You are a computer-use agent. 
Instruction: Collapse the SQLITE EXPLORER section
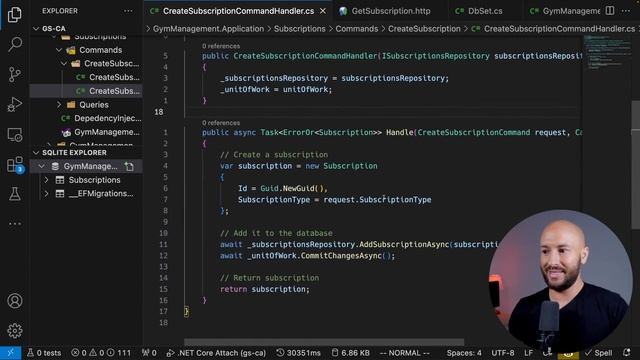pos(36,153)
